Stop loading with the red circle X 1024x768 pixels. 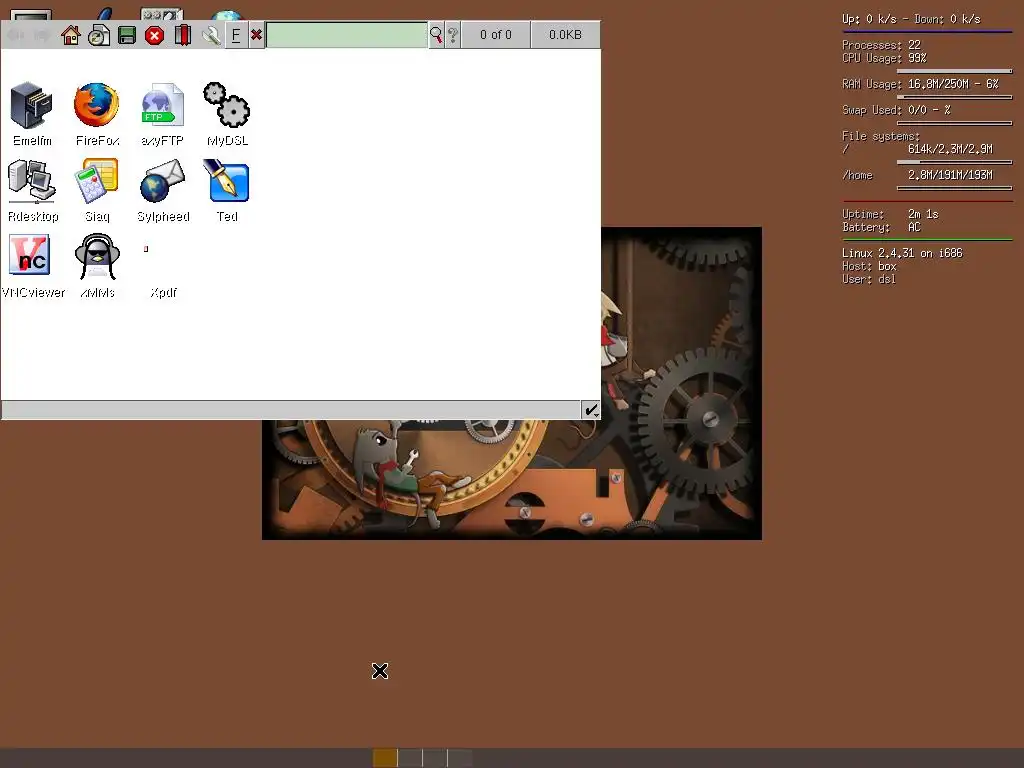[155, 35]
